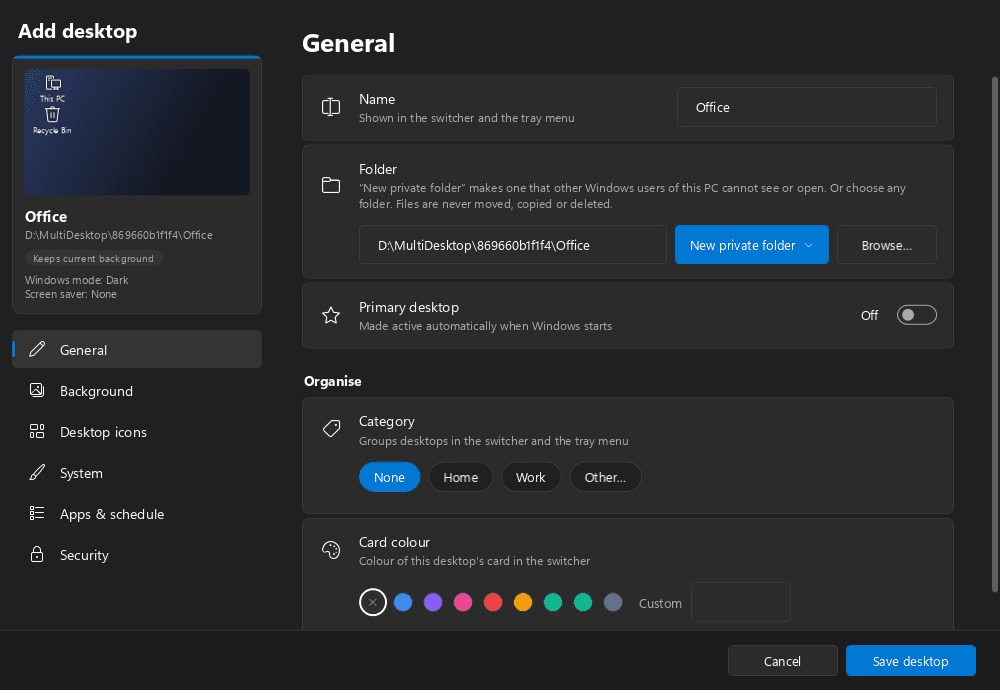The image size is (1000, 690).
Task: Open the New private folder dropdown arrow
Action: click(x=809, y=245)
